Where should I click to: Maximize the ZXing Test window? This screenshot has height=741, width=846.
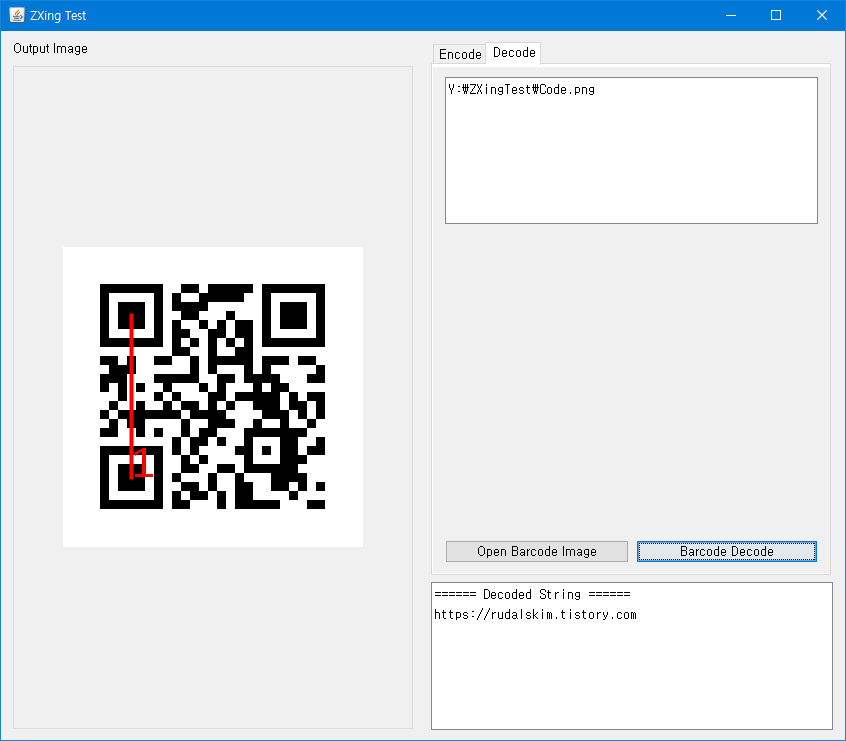click(x=776, y=15)
